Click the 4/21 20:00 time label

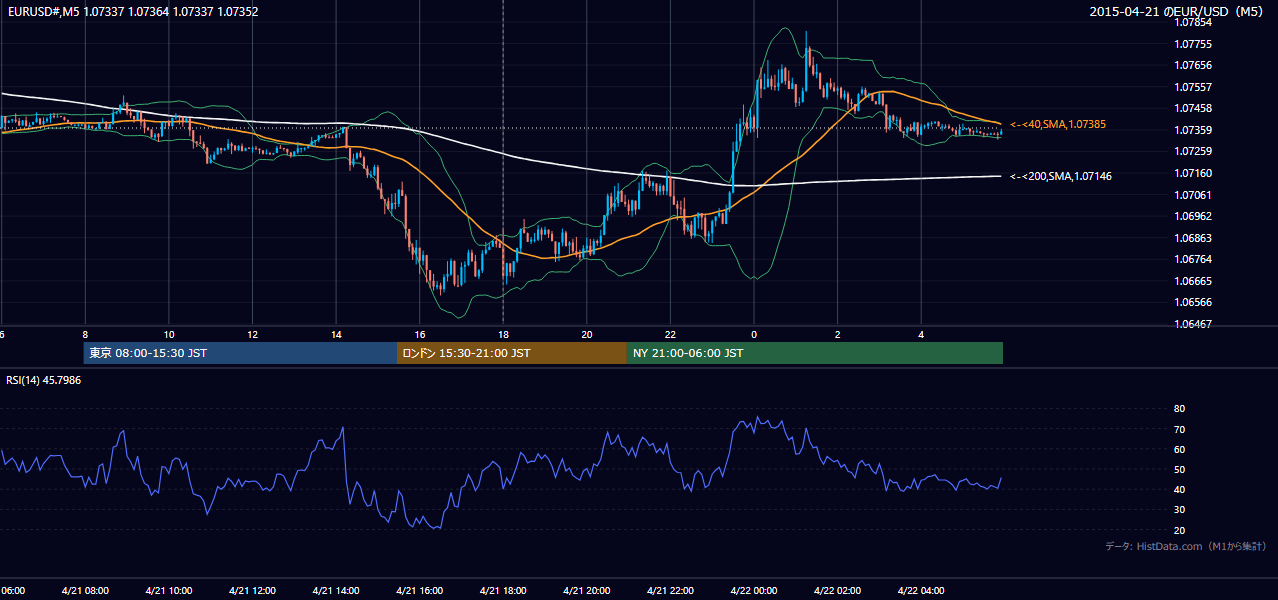[587, 591]
